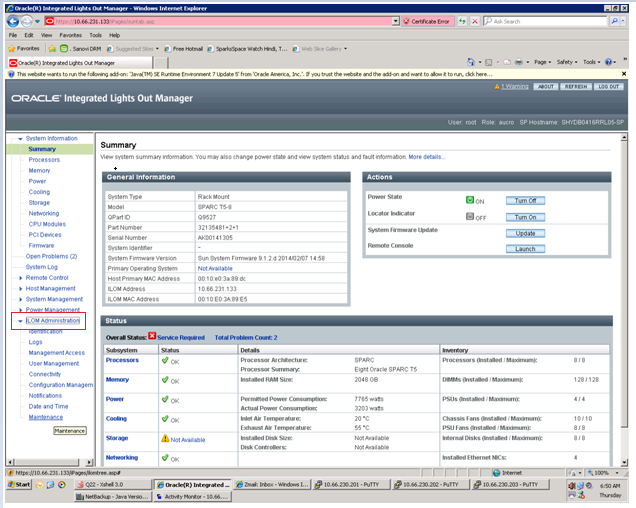Click the help question mark icon
Image resolution: width=636 pixels, height=508 pixels.
pos(608,62)
